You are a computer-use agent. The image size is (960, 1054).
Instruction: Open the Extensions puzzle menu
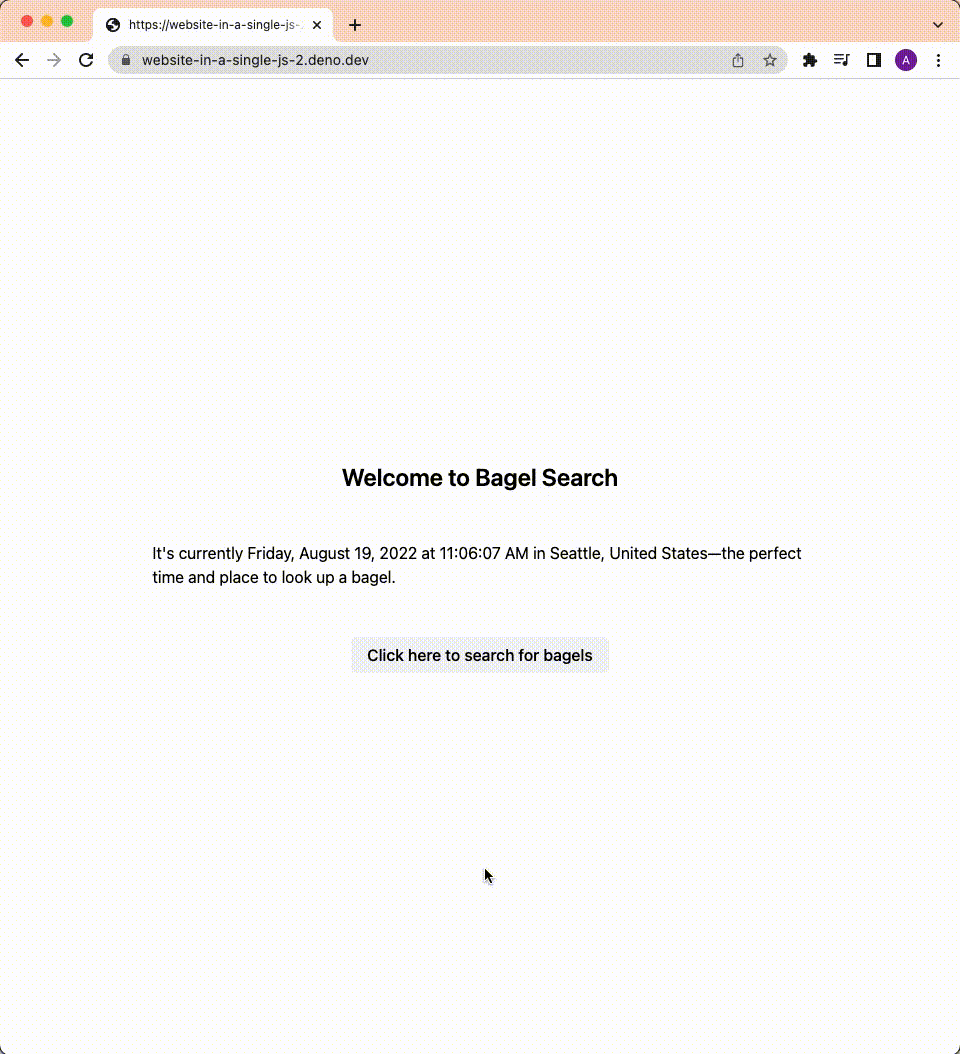(x=810, y=60)
